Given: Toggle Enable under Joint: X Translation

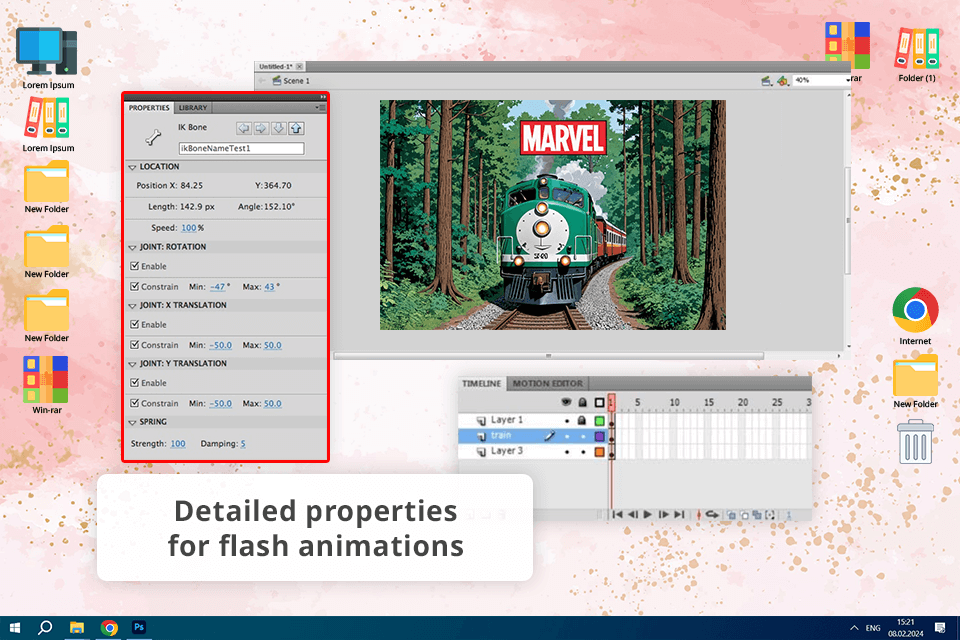Looking at the screenshot, I should tap(135, 324).
